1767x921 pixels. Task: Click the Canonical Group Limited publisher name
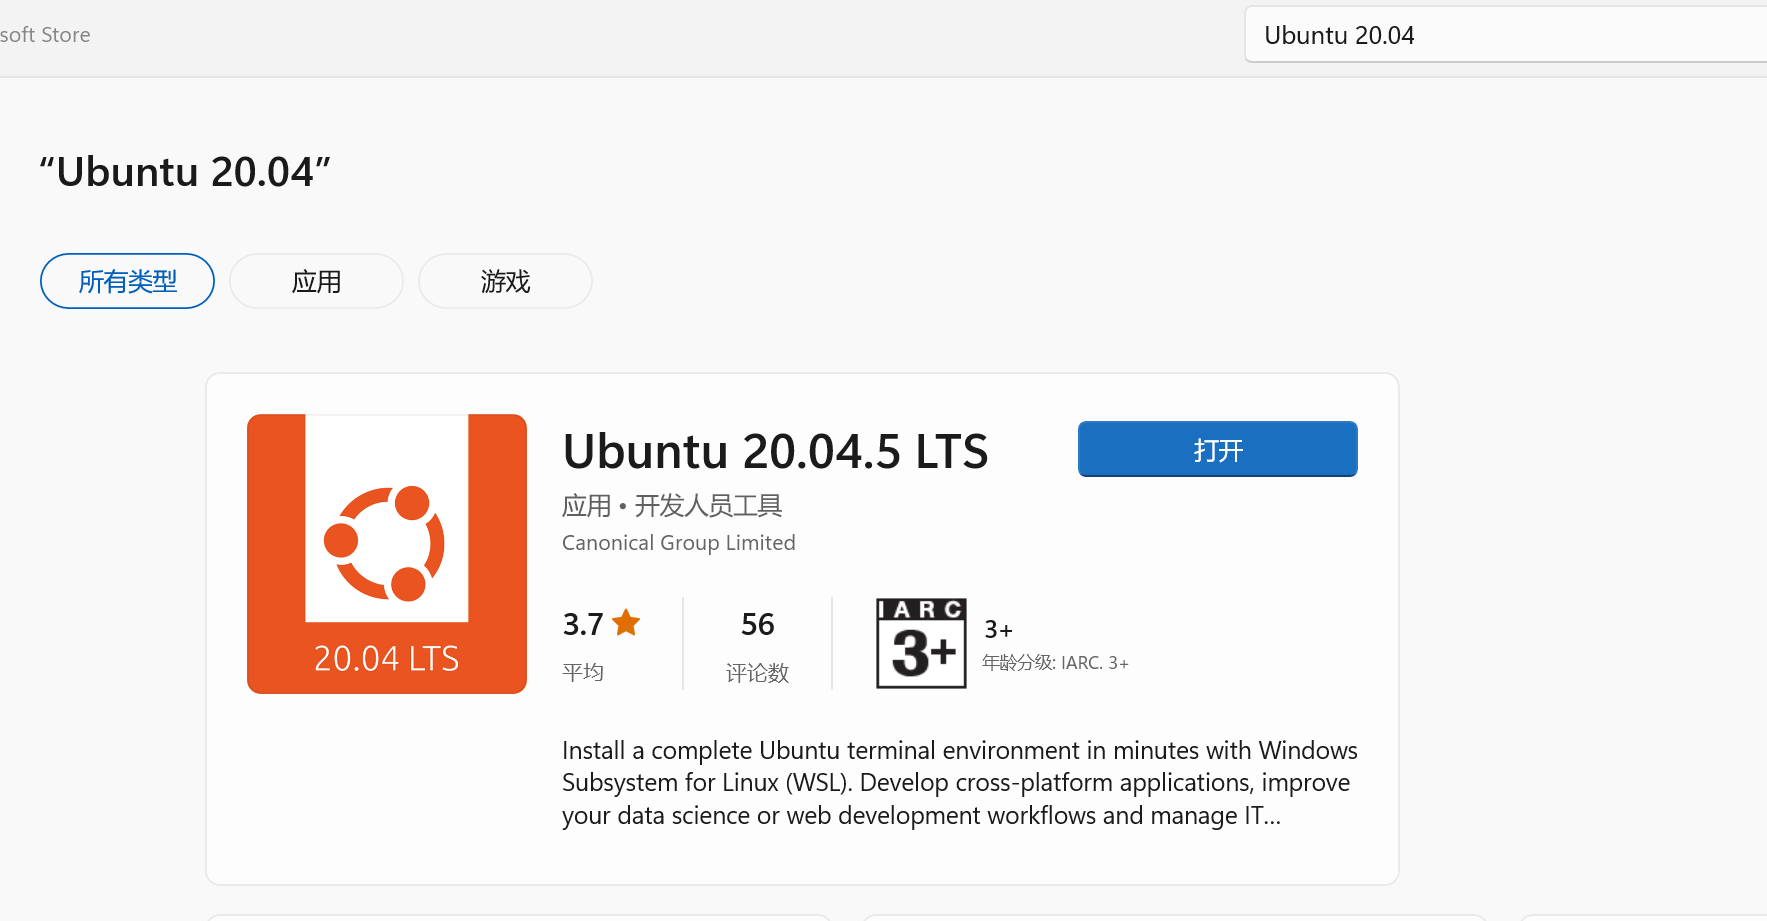[x=679, y=543]
